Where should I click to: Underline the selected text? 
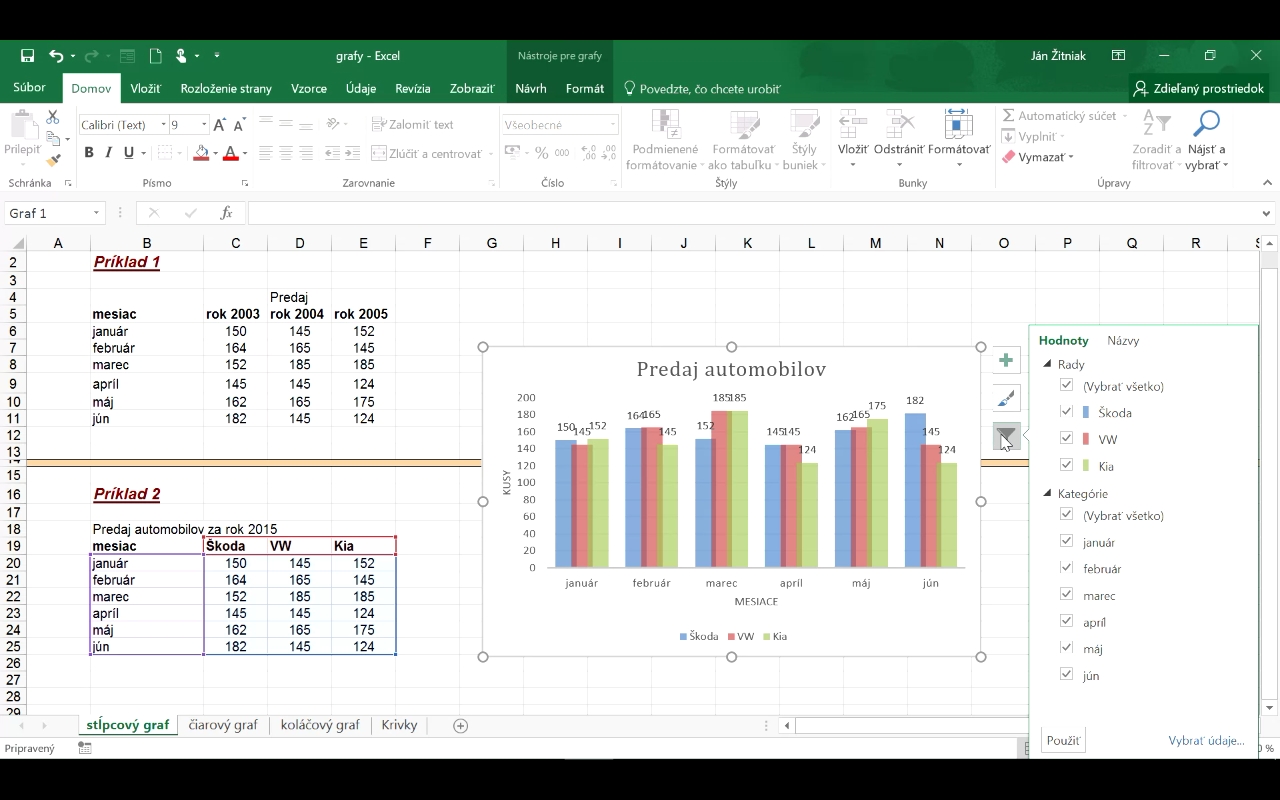[x=128, y=153]
